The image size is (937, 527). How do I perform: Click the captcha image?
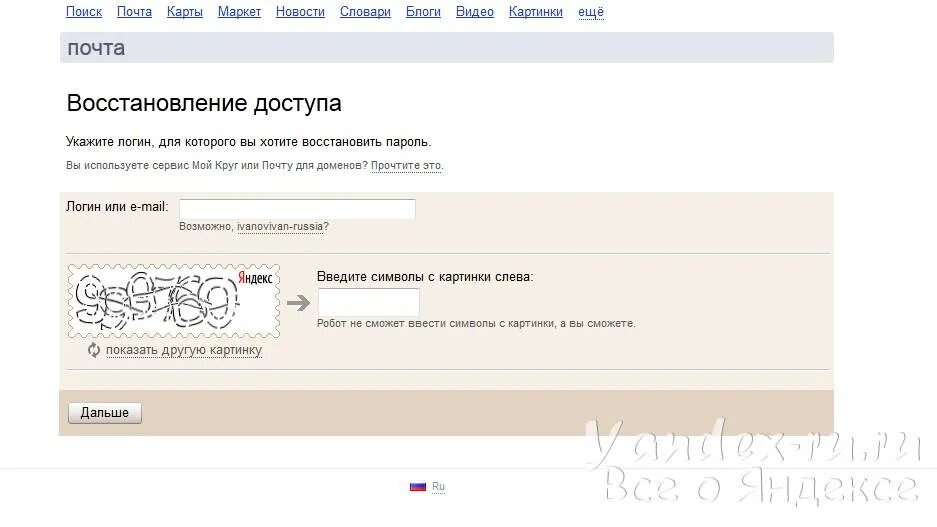click(x=174, y=301)
